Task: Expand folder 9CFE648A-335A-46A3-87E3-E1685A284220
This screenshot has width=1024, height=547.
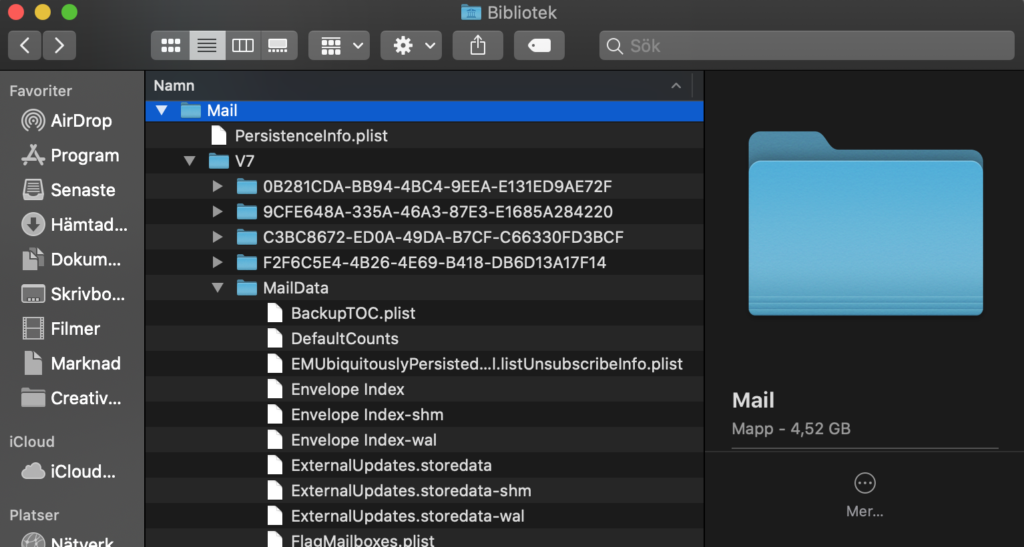Action: (x=217, y=212)
